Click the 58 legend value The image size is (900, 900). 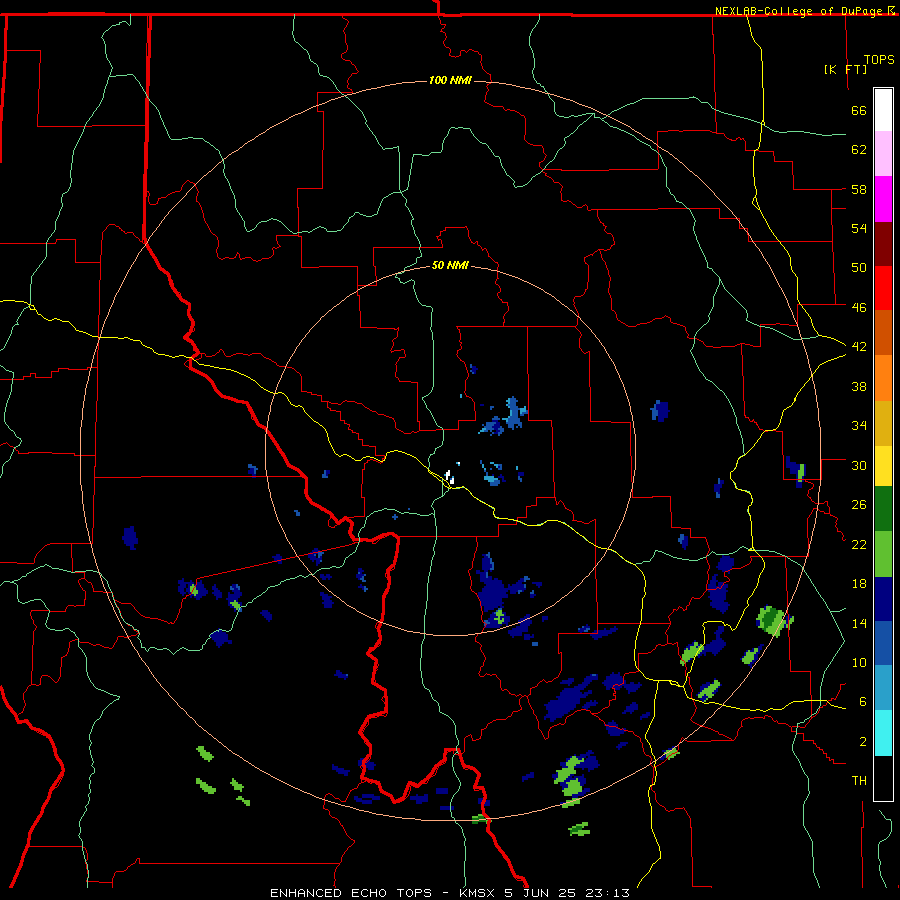click(x=859, y=189)
